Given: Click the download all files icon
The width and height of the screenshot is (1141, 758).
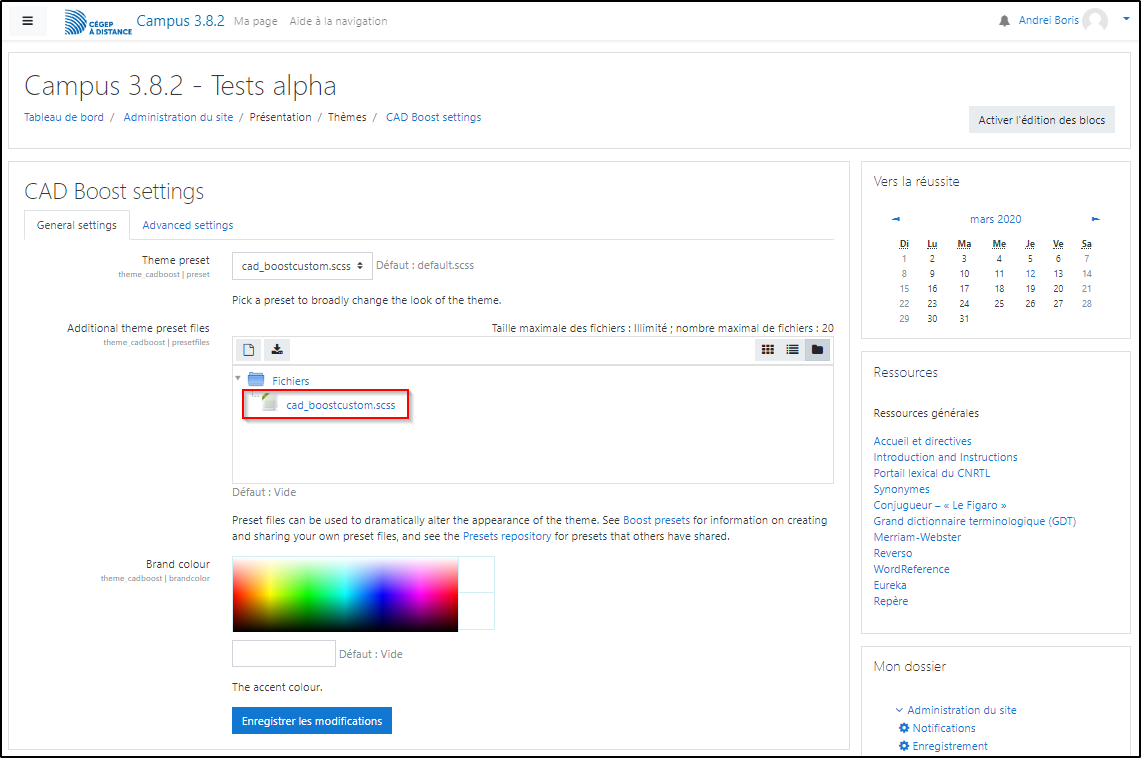Looking at the screenshot, I should [x=277, y=349].
